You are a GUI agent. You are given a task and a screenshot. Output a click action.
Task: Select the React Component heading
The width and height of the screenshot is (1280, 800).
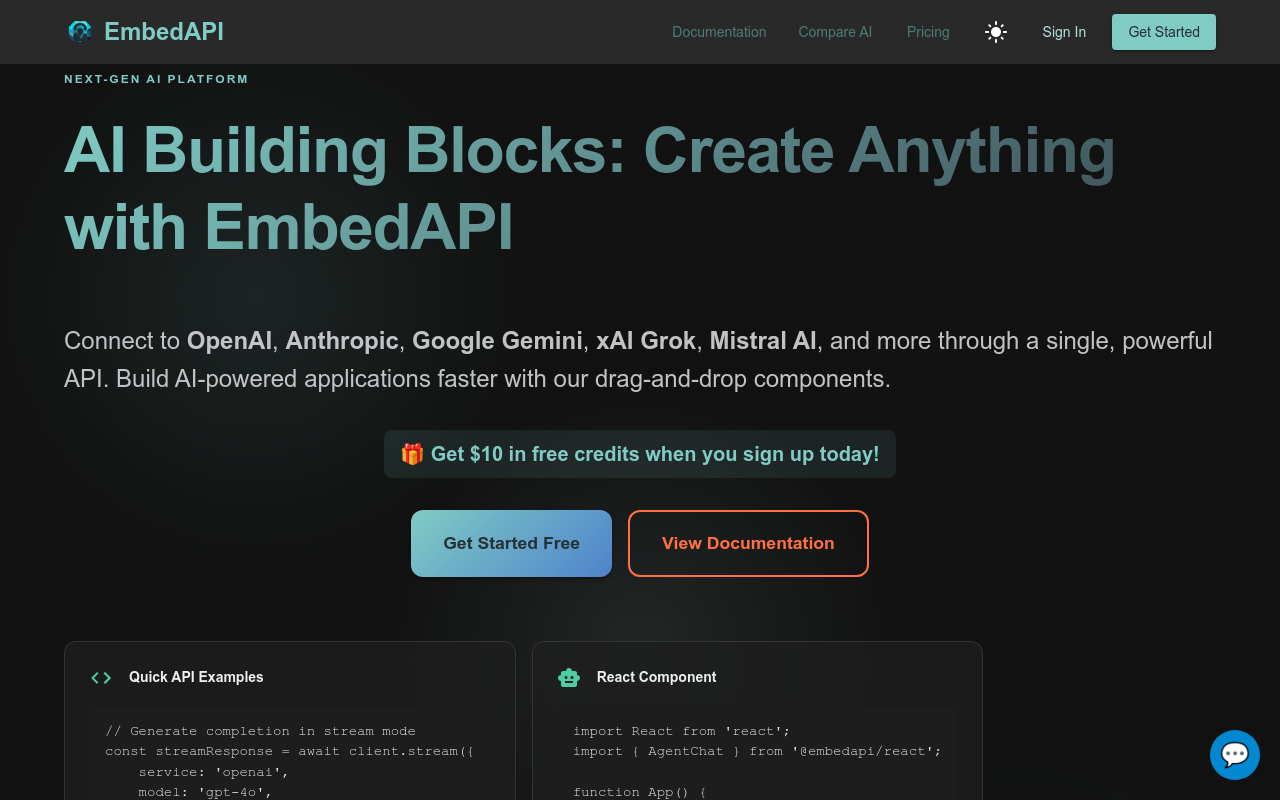[x=656, y=677]
